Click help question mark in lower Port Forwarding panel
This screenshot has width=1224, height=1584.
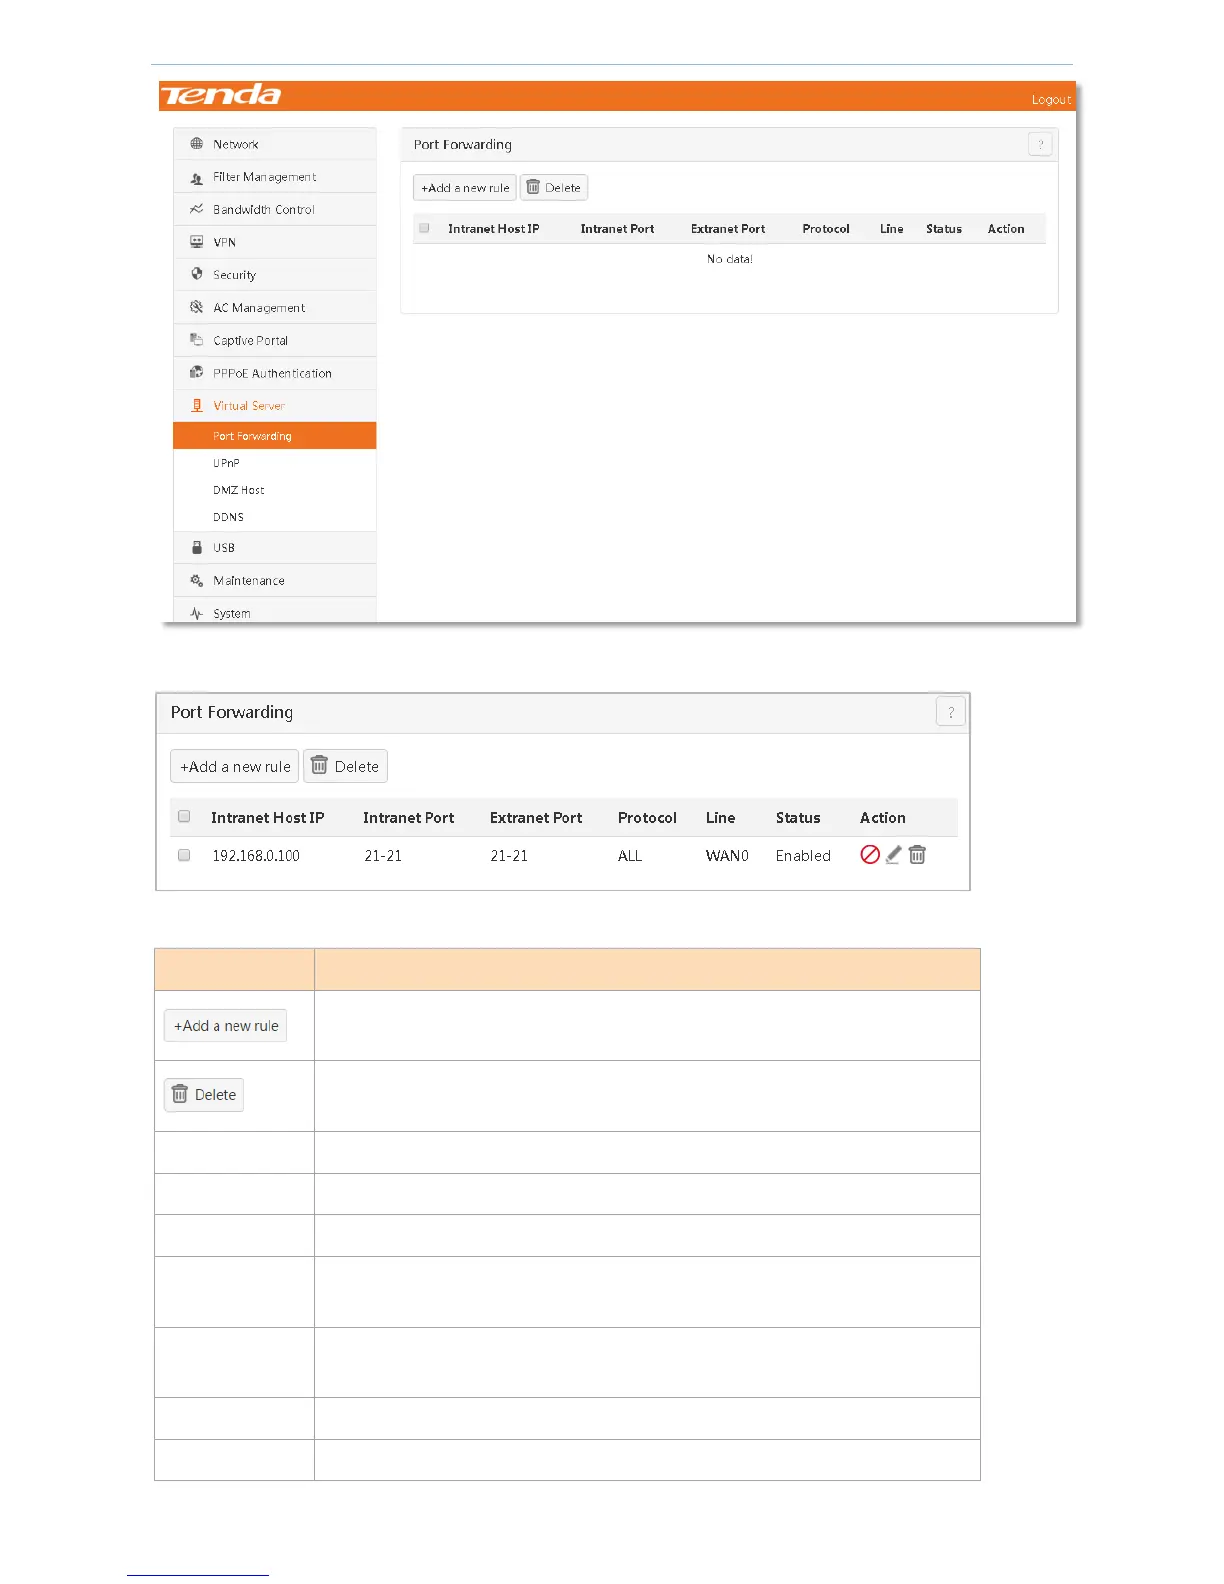(951, 712)
